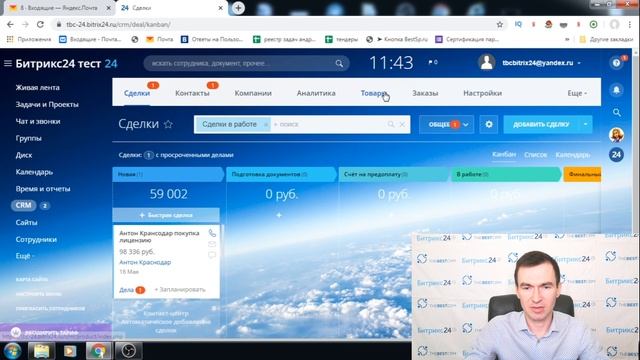Open Сотрудники in the sidebar

[x=36, y=240]
